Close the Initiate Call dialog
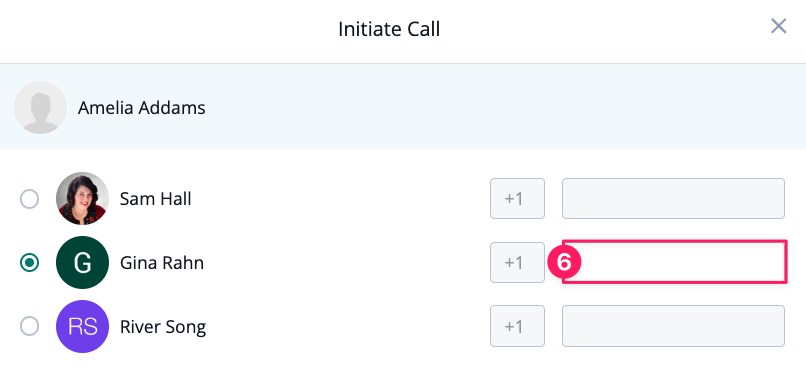The width and height of the screenshot is (806, 370). click(778, 26)
